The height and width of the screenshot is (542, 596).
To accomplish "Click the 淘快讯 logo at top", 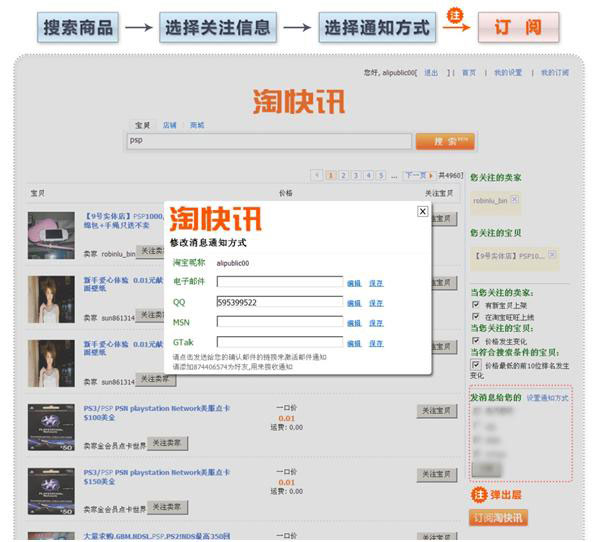I will coord(299,101).
